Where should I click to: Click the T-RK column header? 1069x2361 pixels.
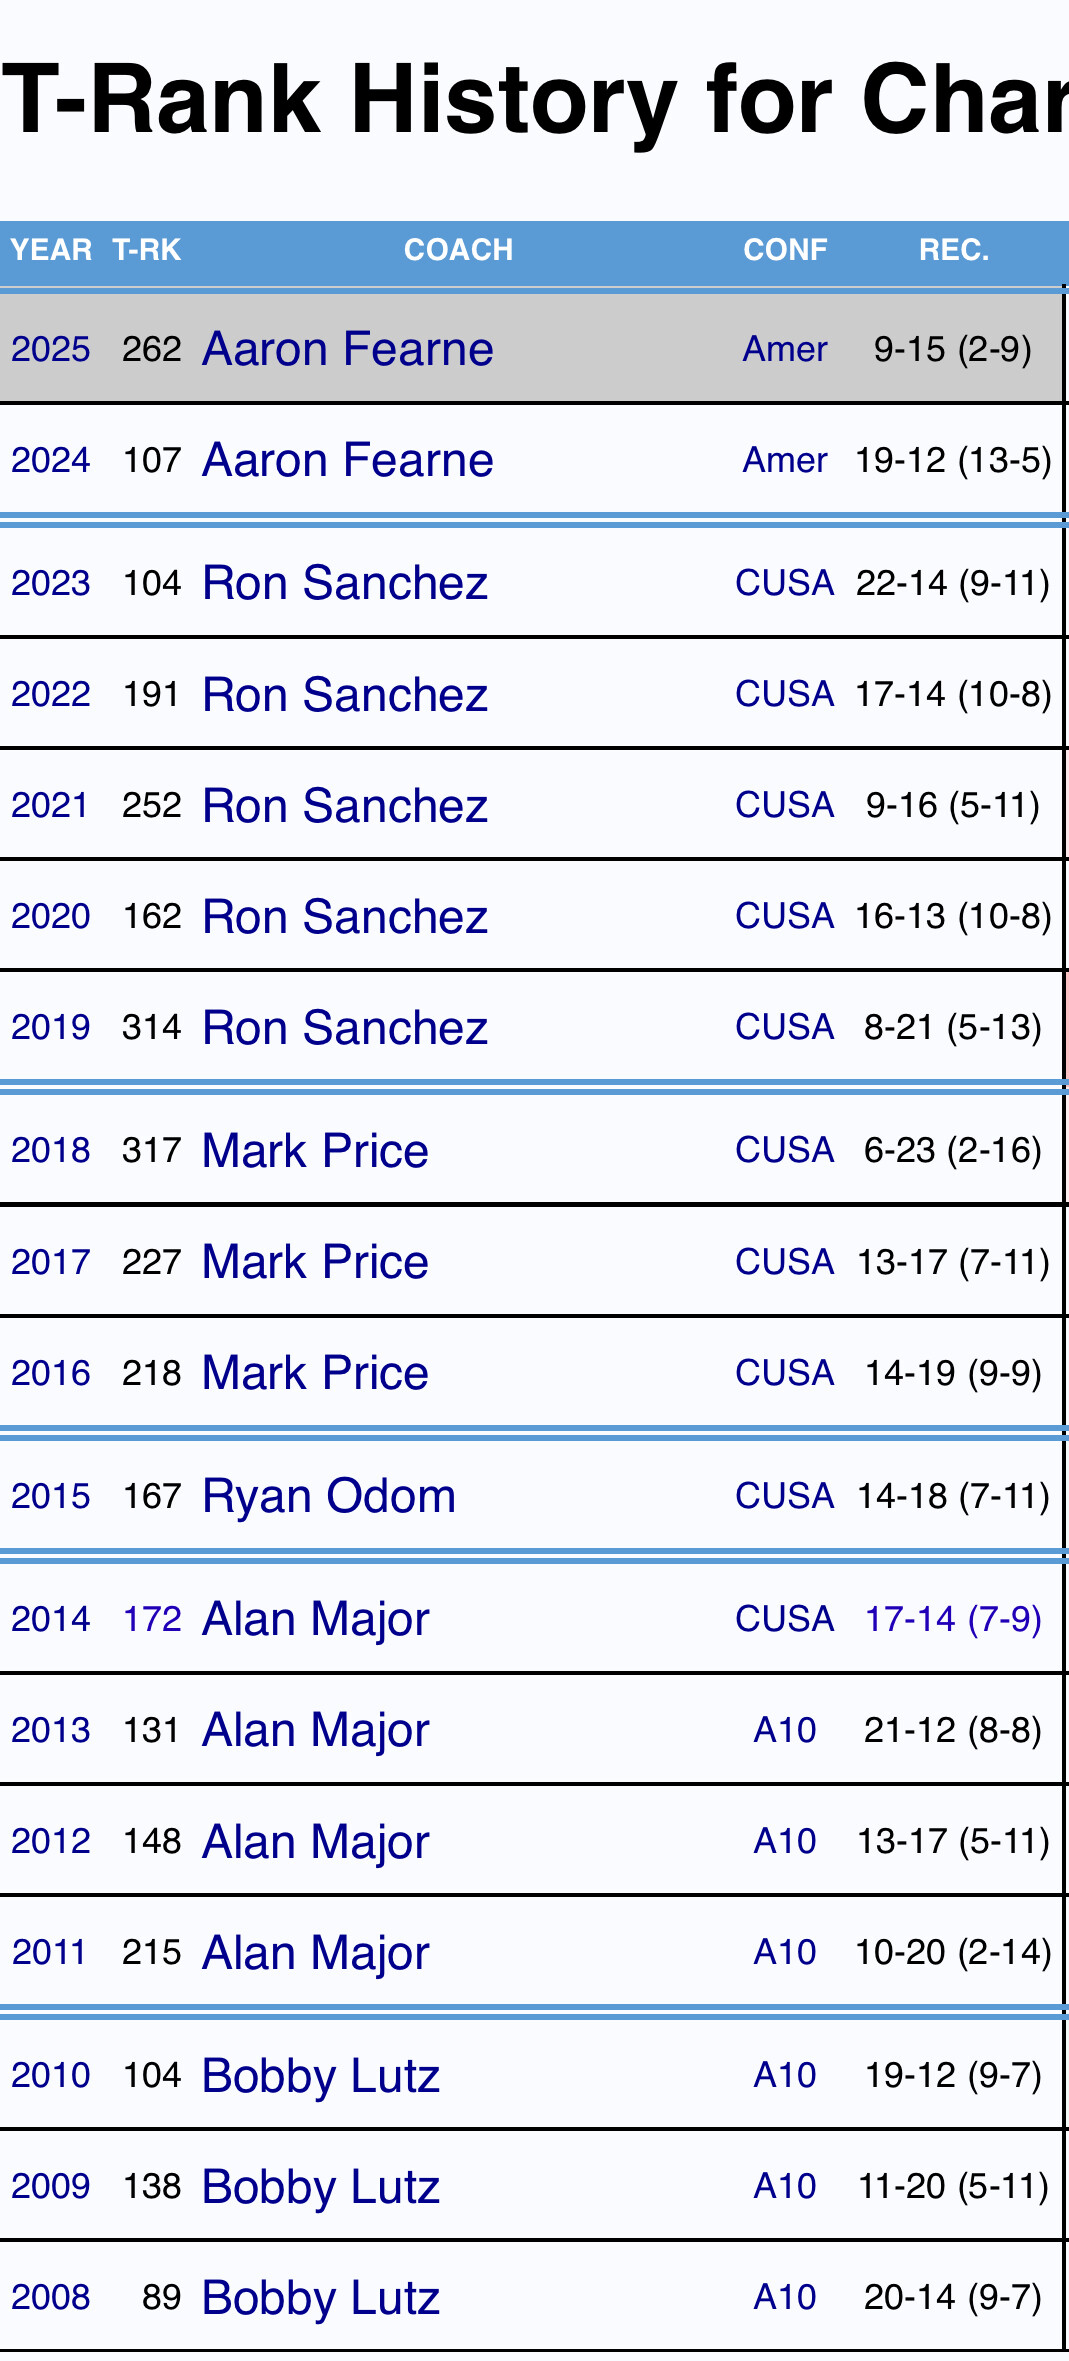[146, 250]
